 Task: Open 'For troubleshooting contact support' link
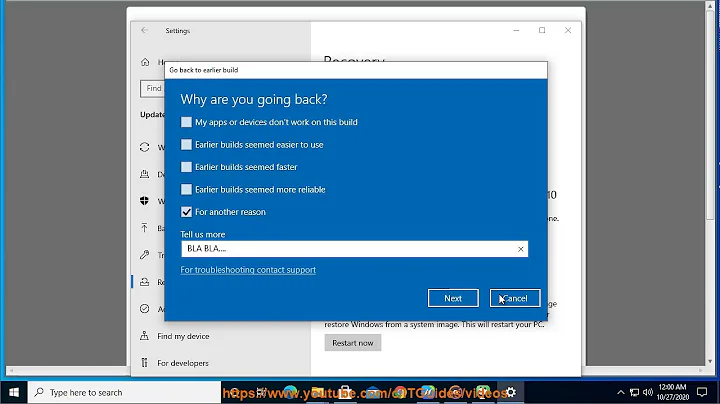coord(248,270)
